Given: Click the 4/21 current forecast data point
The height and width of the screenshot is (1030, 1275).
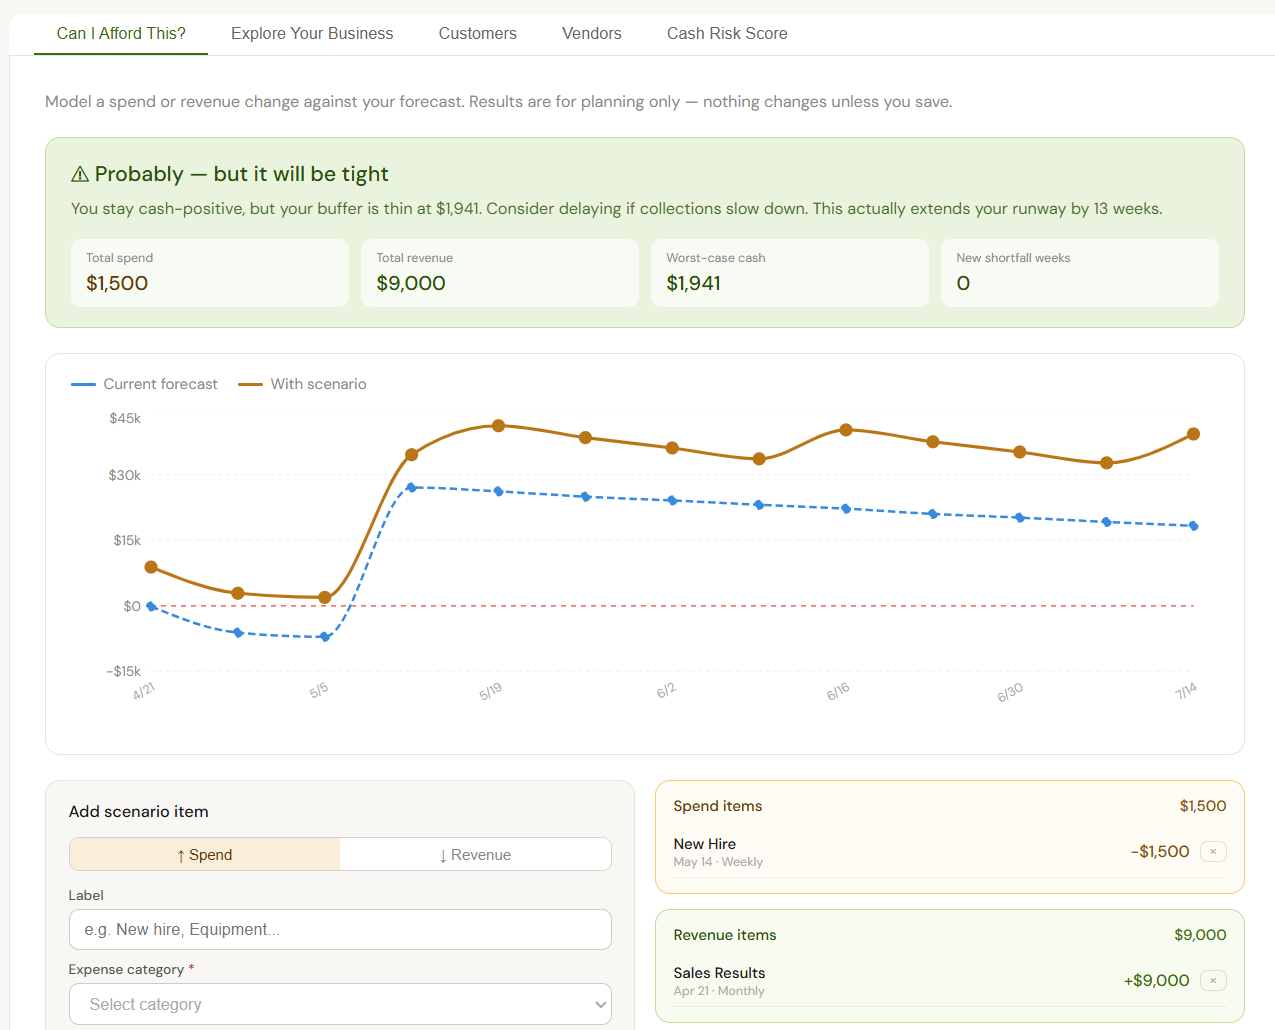Looking at the screenshot, I should point(151,606).
